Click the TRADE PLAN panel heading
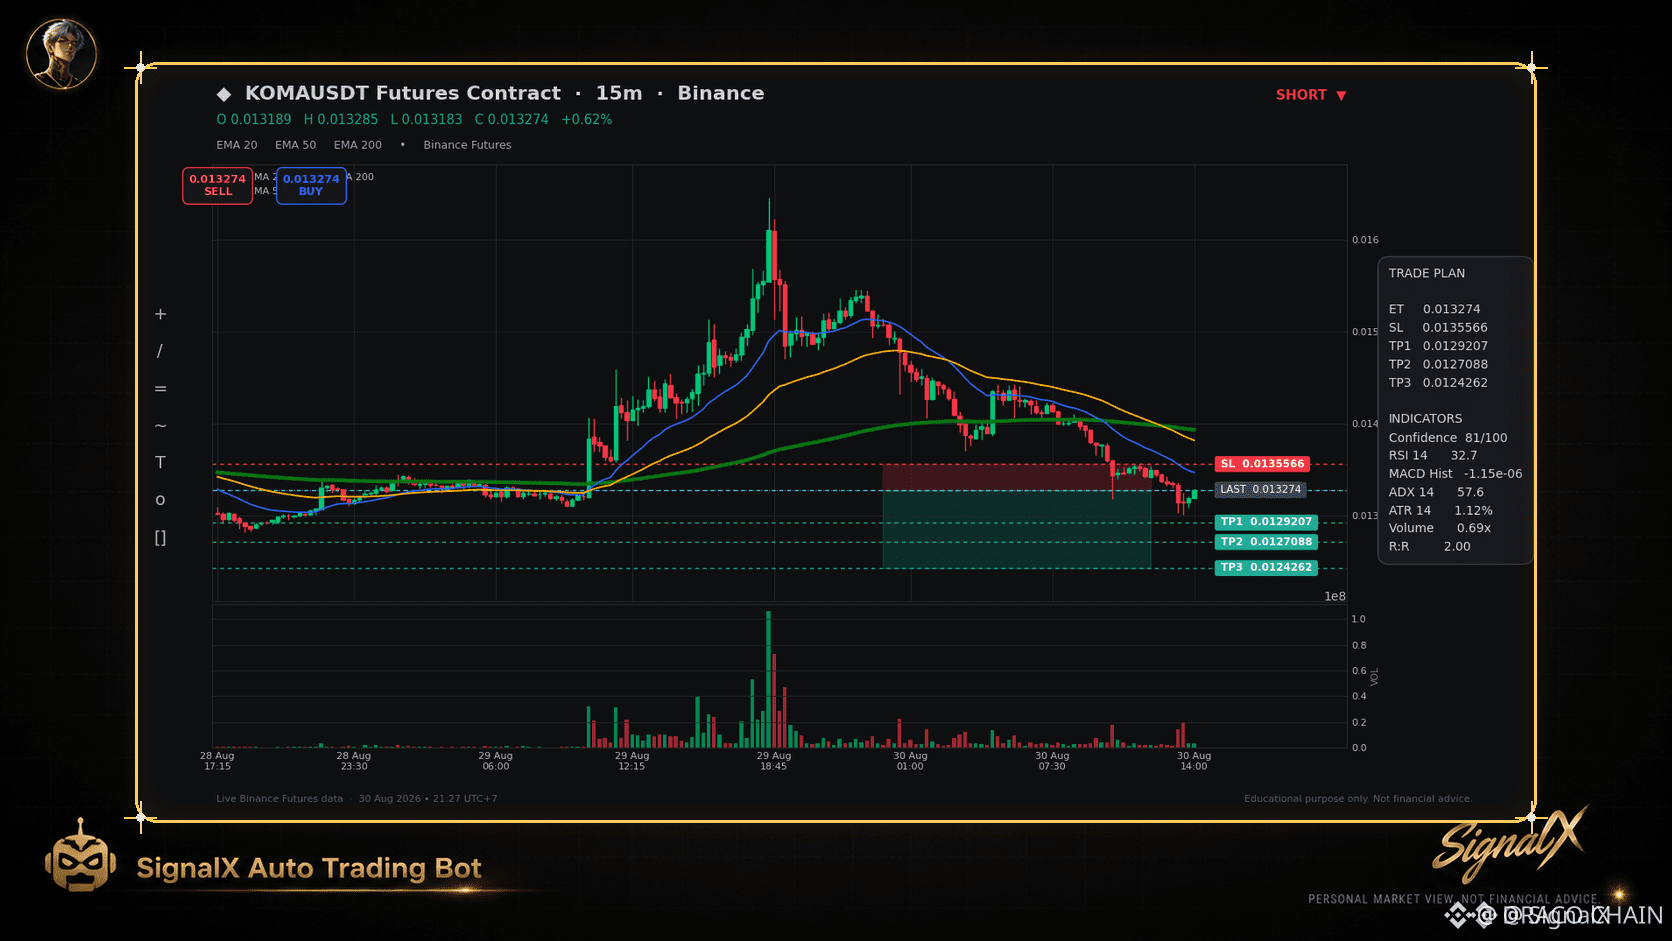The height and width of the screenshot is (941, 1672). click(1427, 273)
